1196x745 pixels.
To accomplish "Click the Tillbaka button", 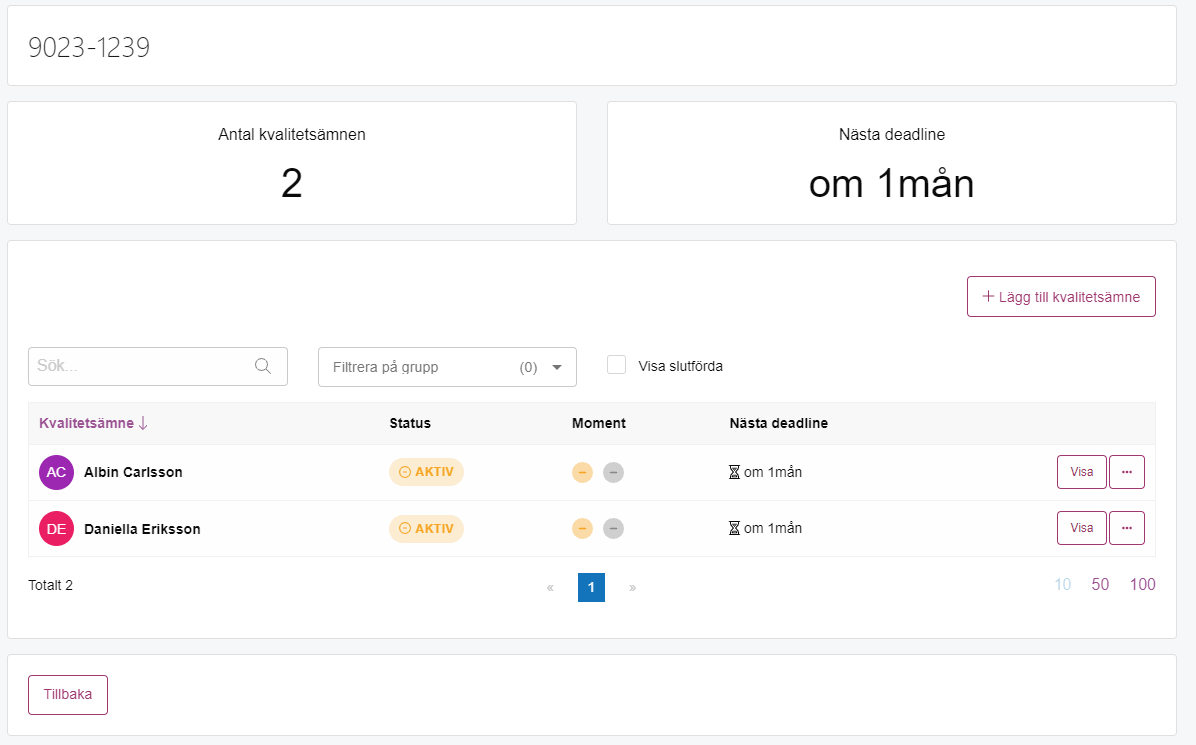I will coord(68,695).
